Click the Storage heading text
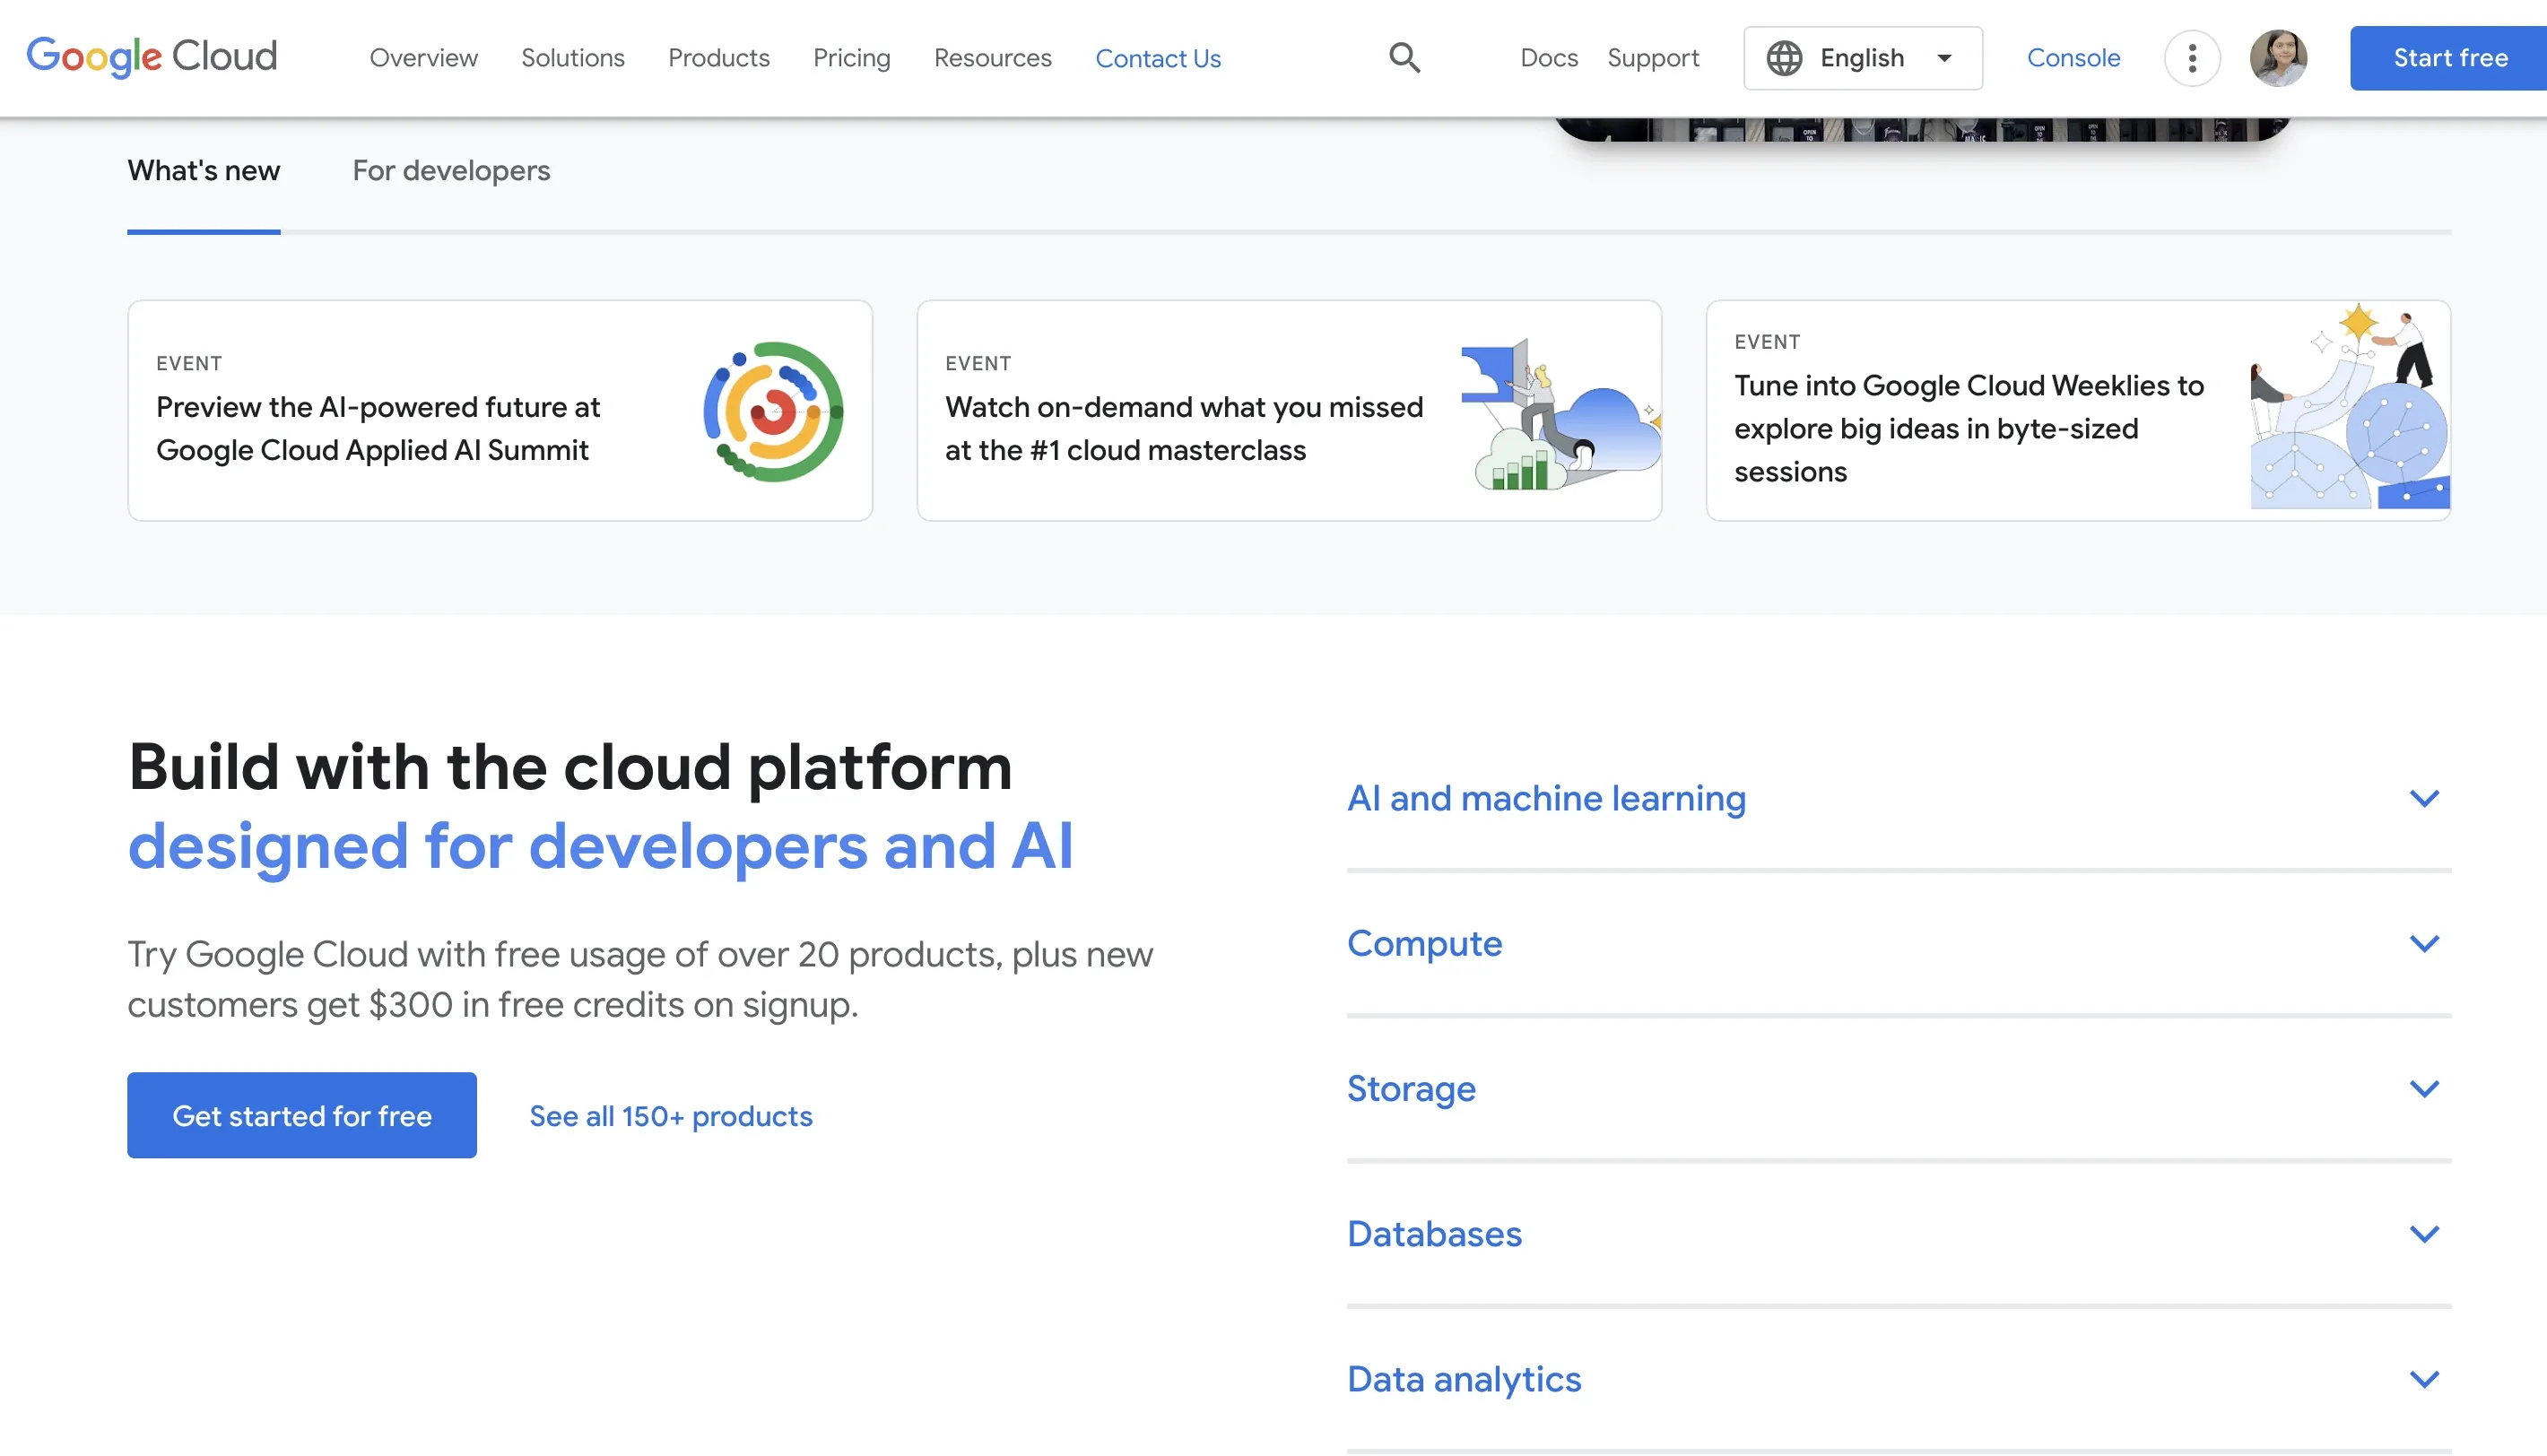This screenshot has width=2547, height=1456. tap(1411, 1088)
